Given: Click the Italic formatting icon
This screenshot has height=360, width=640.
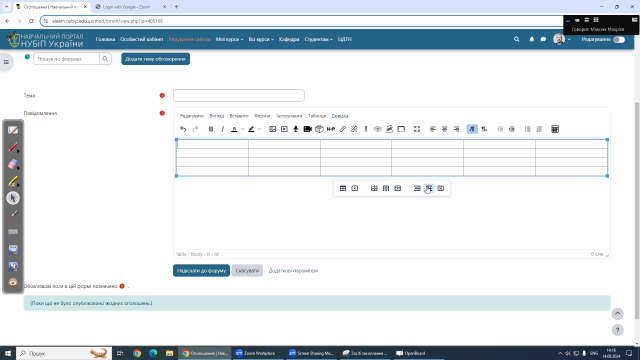Looking at the screenshot, I should coord(222,129).
